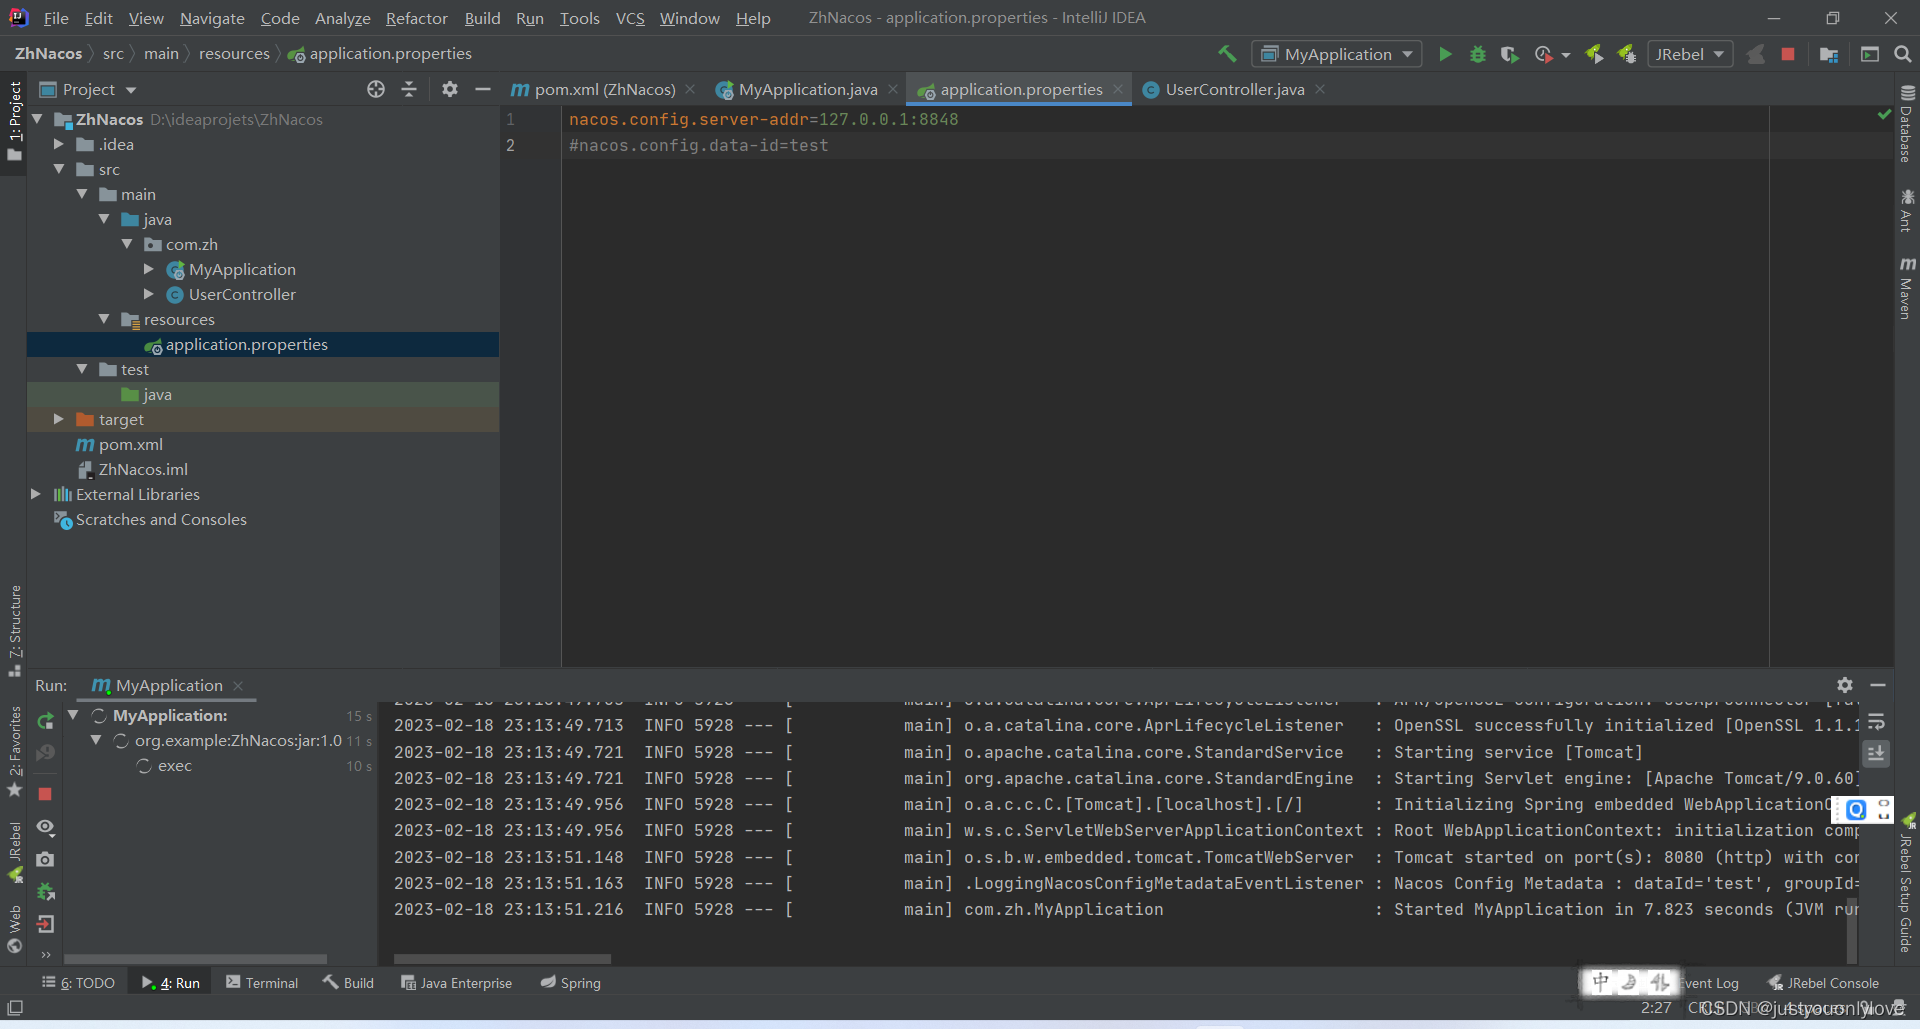1920x1029 pixels.
Task: Open Search Everywhere magnifier icon
Action: click(1903, 54)
